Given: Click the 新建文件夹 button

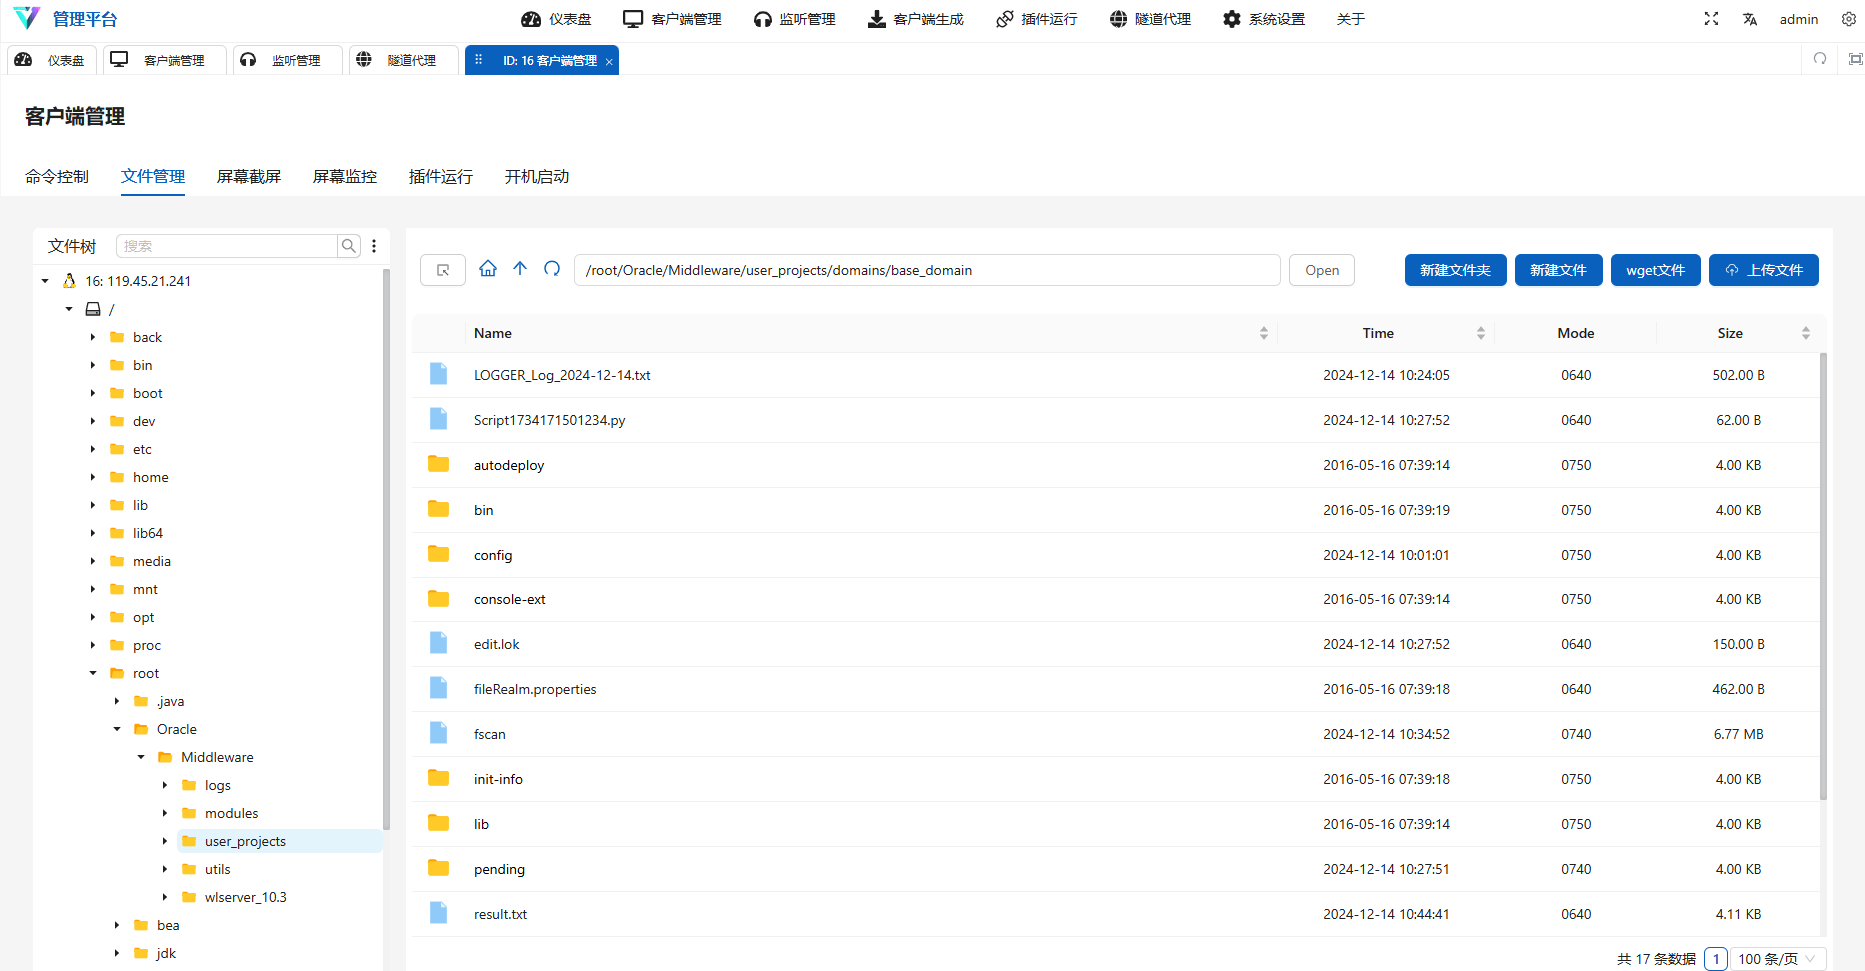Looking at the screenshot, I should coord(1455,270).
